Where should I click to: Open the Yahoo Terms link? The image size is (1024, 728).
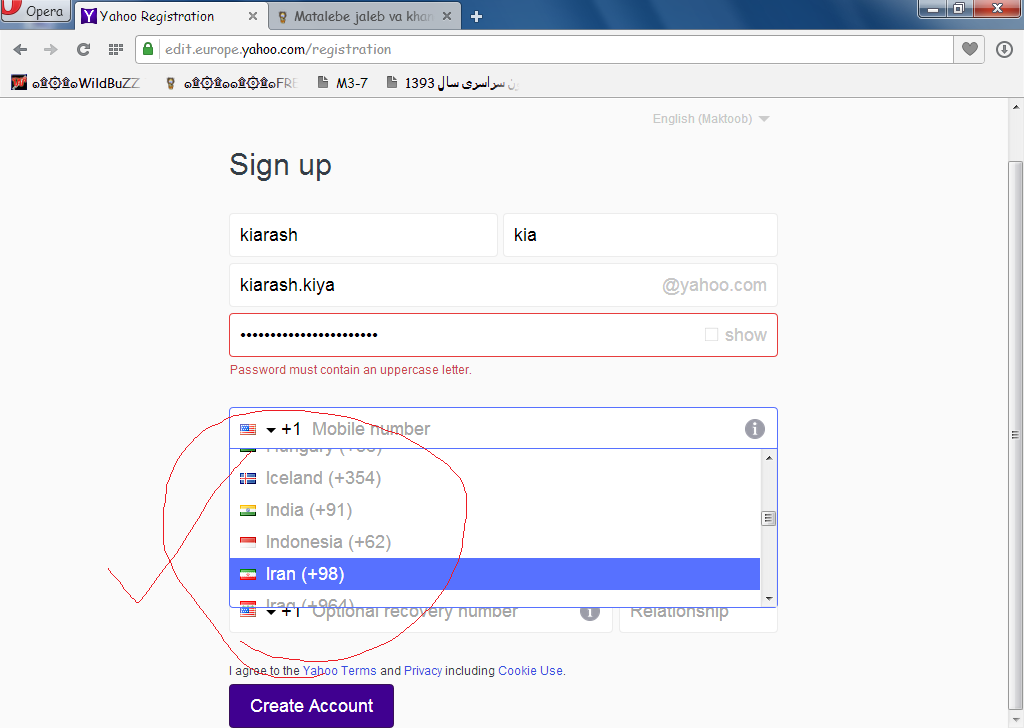tap(340, 671)
